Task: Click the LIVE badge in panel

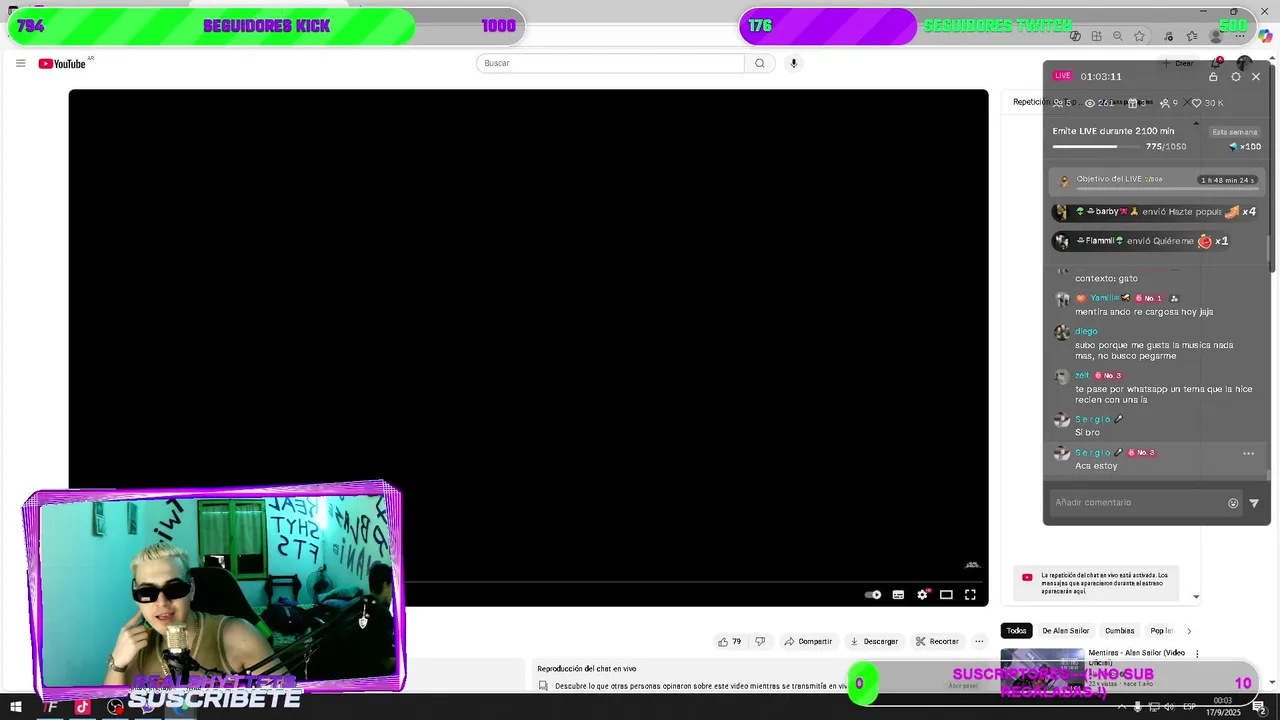Action: [1062, 76]
